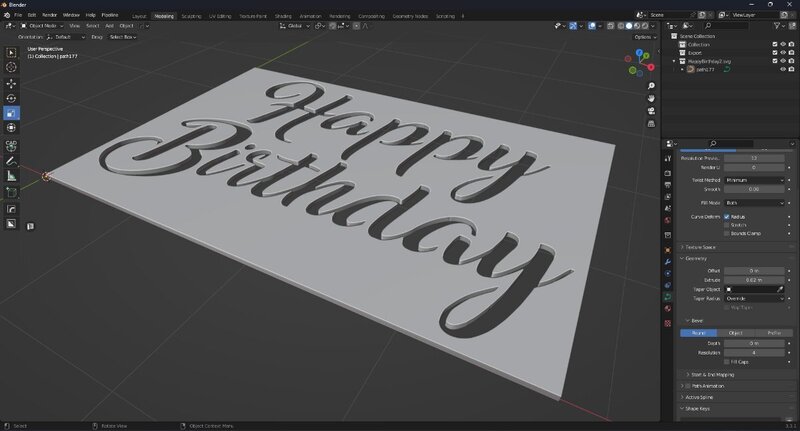The height and width of the screenshot is (431, 800).
Task: Switch to the Sculpting workspace tab
Action: pyautogui.click(x=190, y=16)
